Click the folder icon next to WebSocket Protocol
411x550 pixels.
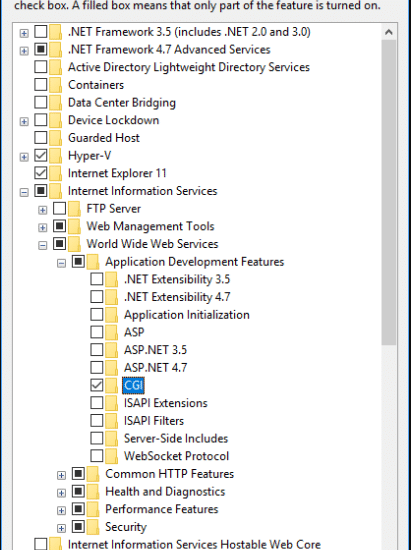click(112, 456)
